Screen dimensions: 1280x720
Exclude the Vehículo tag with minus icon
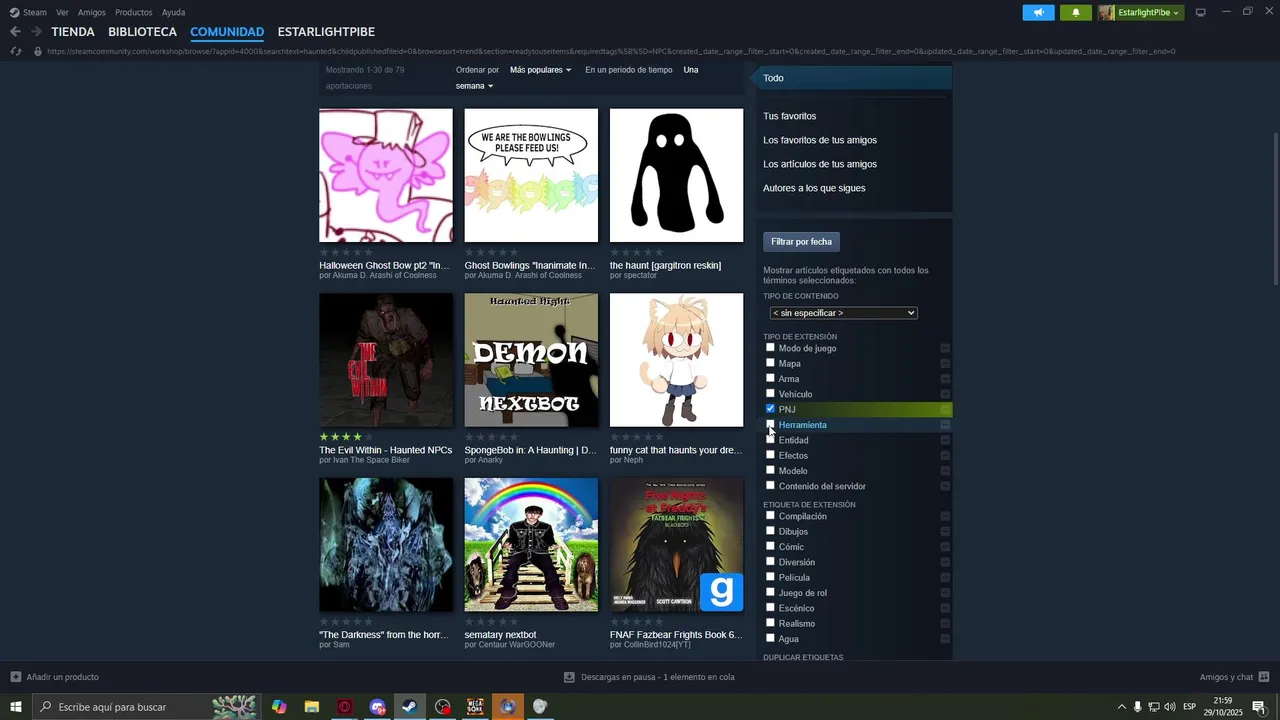tap(945, 394)
